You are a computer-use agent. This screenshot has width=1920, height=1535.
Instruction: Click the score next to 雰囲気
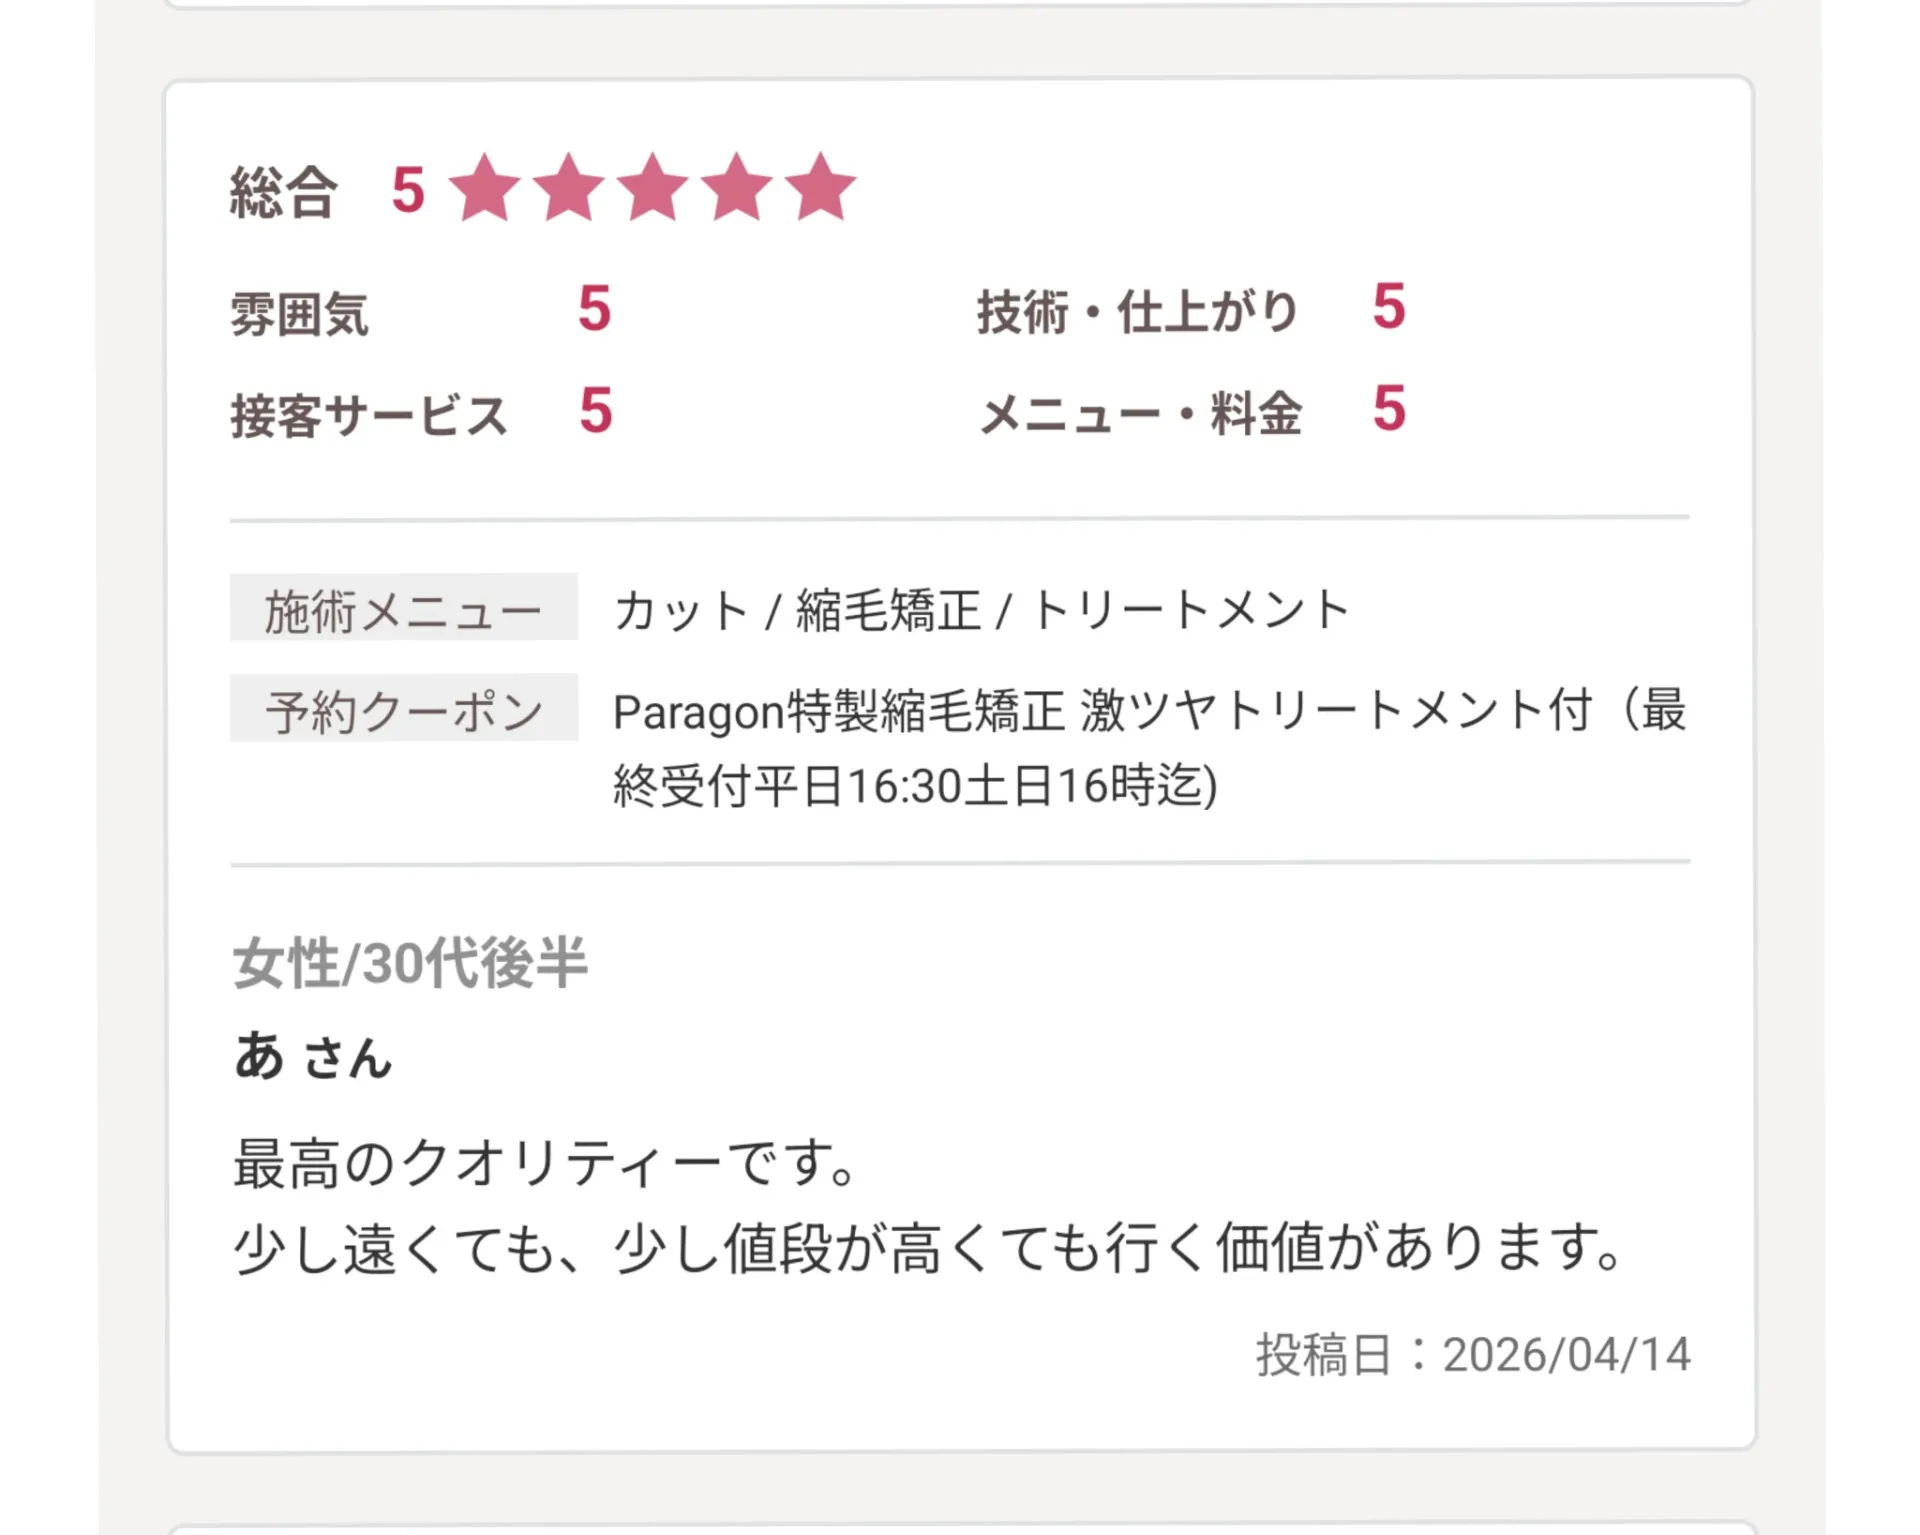(594, 308)
